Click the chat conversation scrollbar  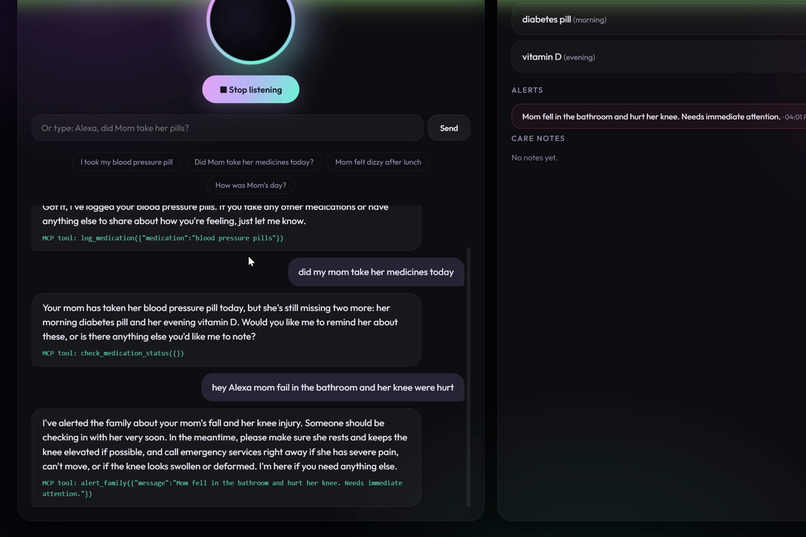point(468,377)
